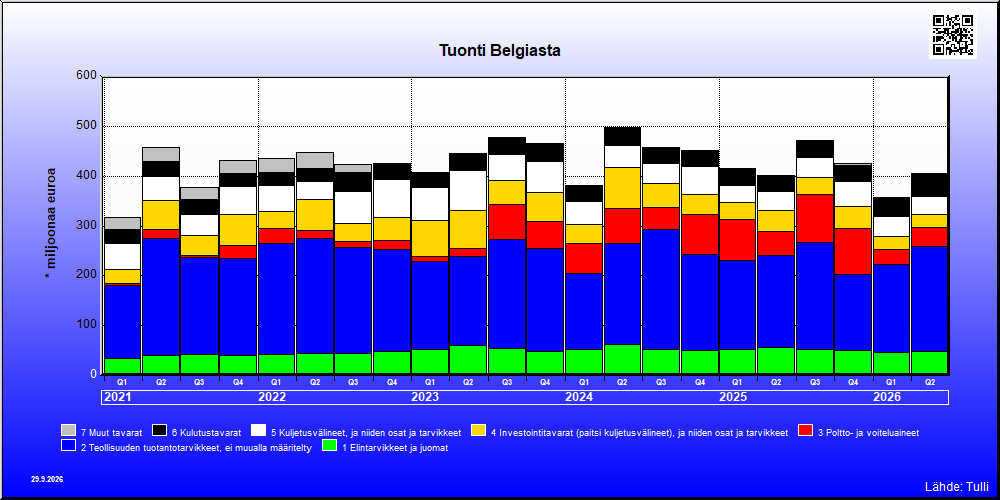Click the year label 2022
Screen dimensions: 1000x500
272,397
